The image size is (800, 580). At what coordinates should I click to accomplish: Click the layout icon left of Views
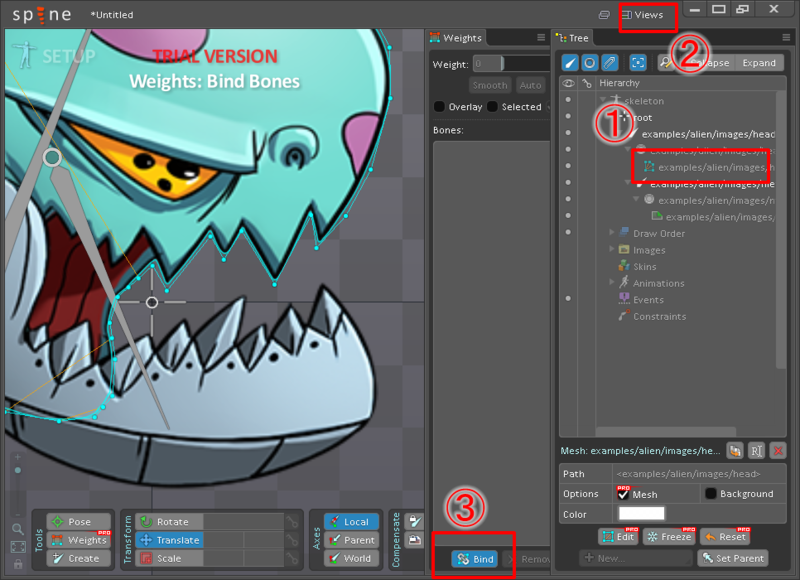pos(604,15)
